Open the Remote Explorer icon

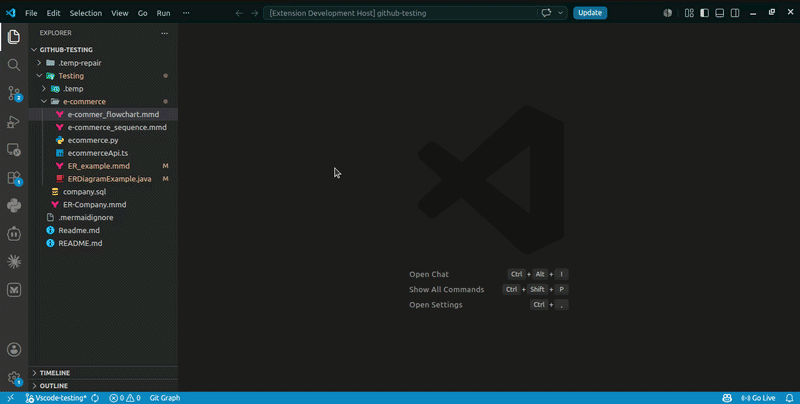14,149
